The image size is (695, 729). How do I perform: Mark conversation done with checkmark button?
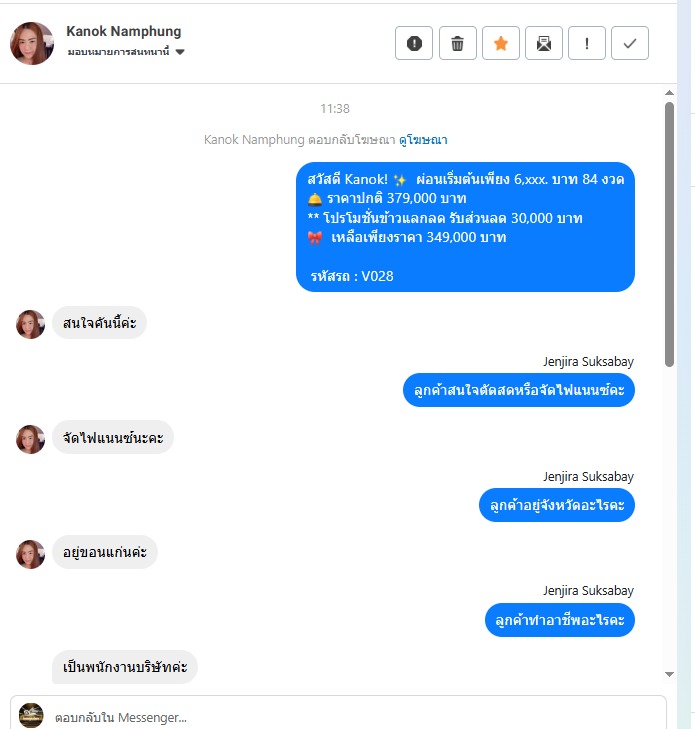tap(630, 43)
